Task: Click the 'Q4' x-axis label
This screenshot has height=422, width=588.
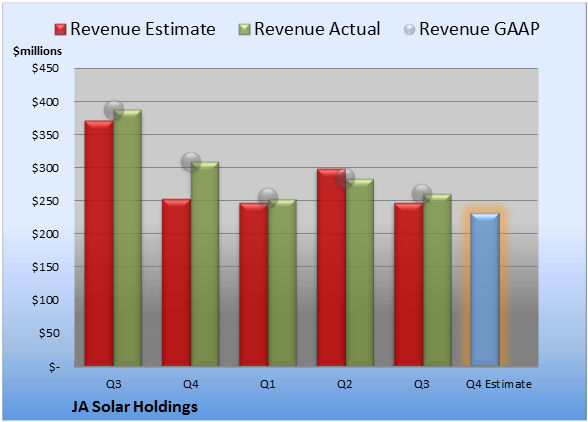Action: coord(190,384)
